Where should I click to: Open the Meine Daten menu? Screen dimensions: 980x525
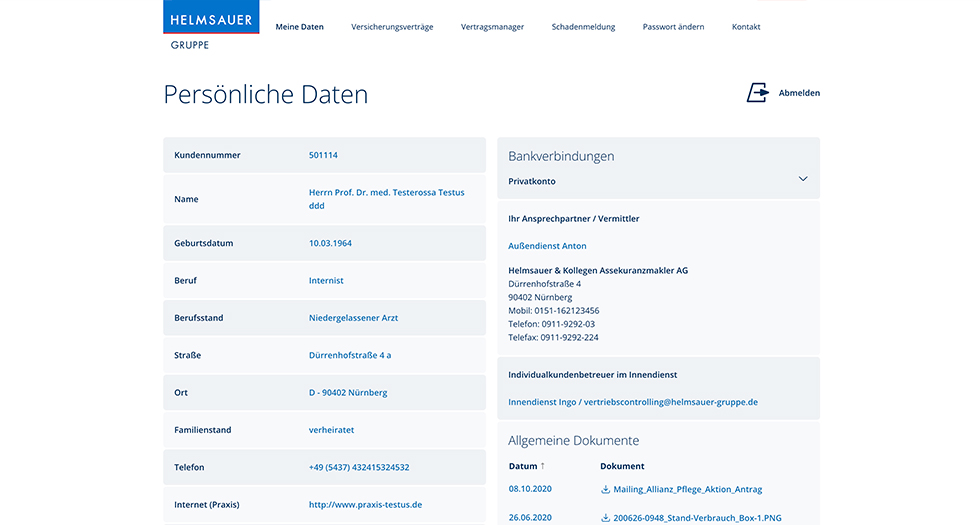[x=299, y=27]
